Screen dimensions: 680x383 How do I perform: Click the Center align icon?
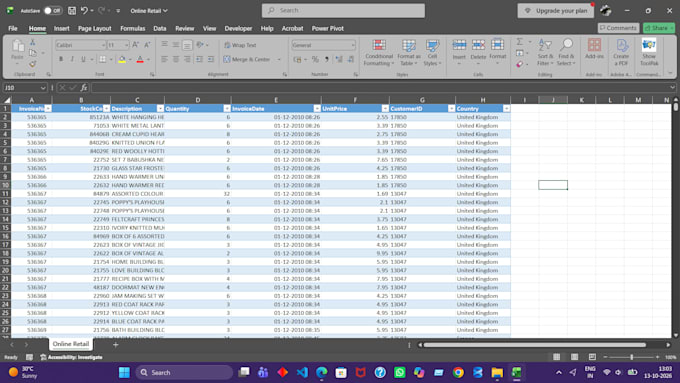(176, 59)
